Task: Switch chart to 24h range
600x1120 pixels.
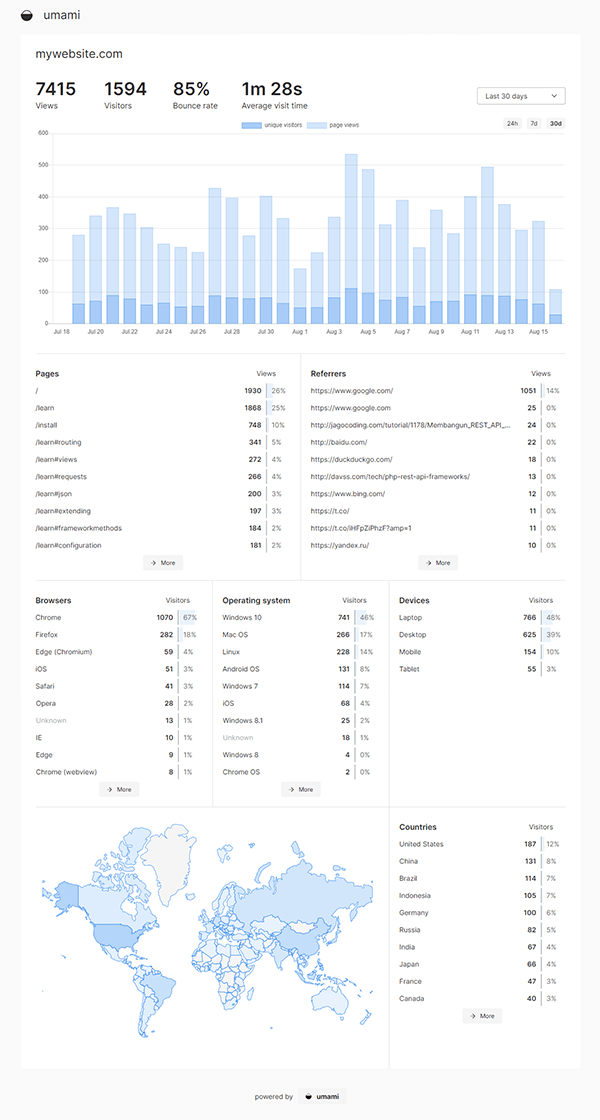Action: coord(512,124)
